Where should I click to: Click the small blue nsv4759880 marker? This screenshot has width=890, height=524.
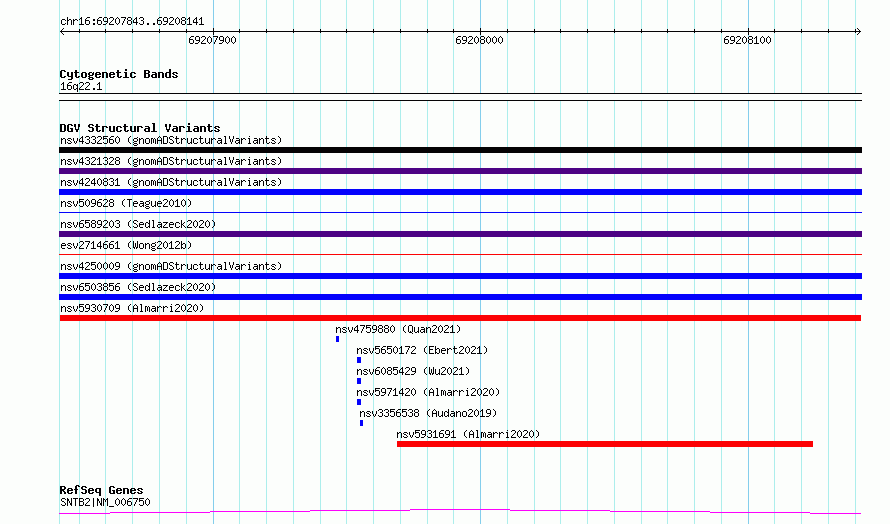(x=338, y=339)
